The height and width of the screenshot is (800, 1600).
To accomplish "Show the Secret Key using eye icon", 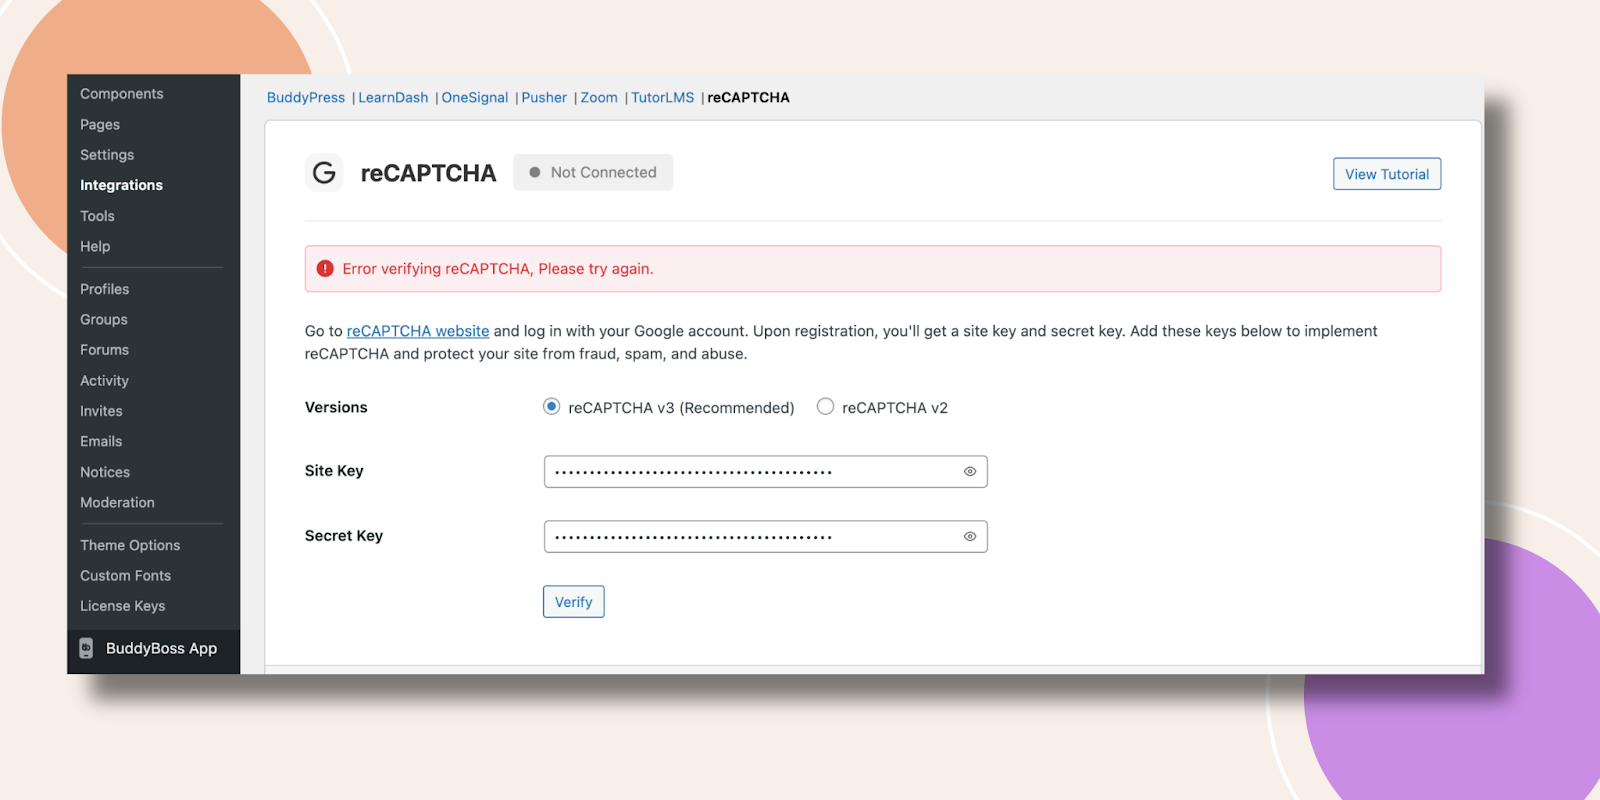I will tap(969, 537).
